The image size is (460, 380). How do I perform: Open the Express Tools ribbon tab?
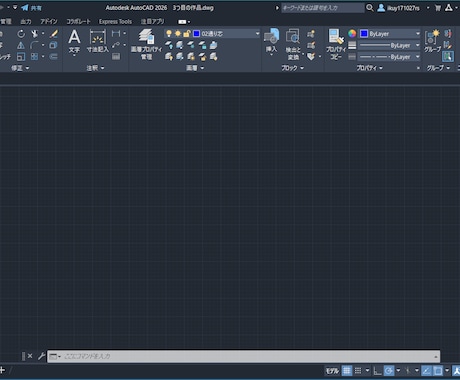coord(115,22)
